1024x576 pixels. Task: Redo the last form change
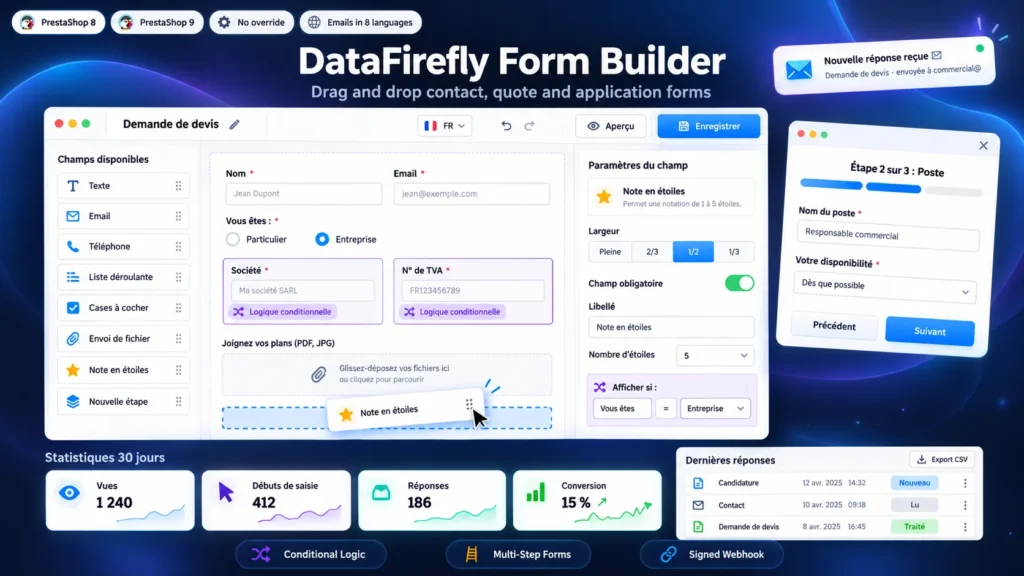(530, 125)
